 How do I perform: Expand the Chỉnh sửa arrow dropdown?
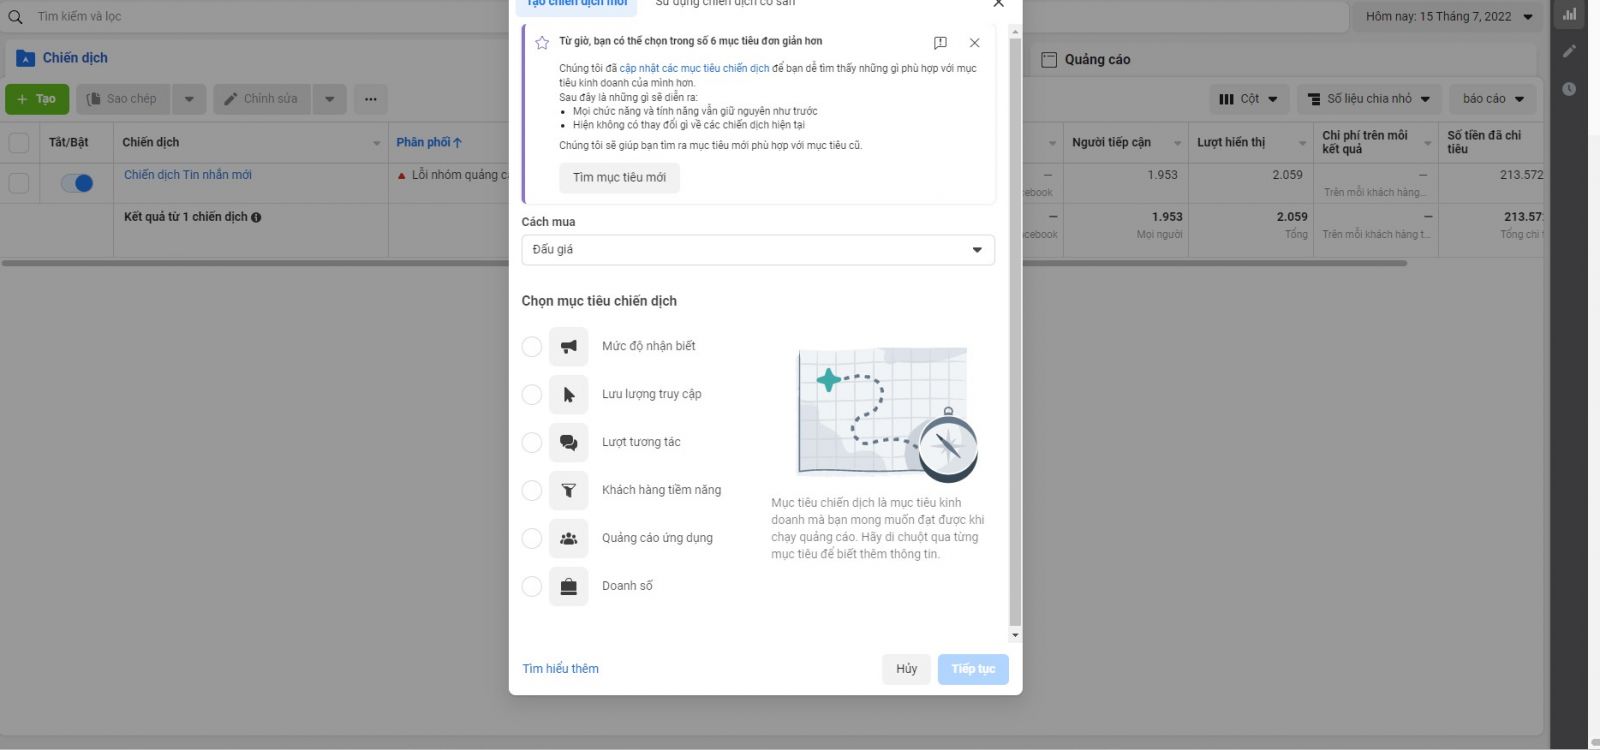click(x=329, y=99)
